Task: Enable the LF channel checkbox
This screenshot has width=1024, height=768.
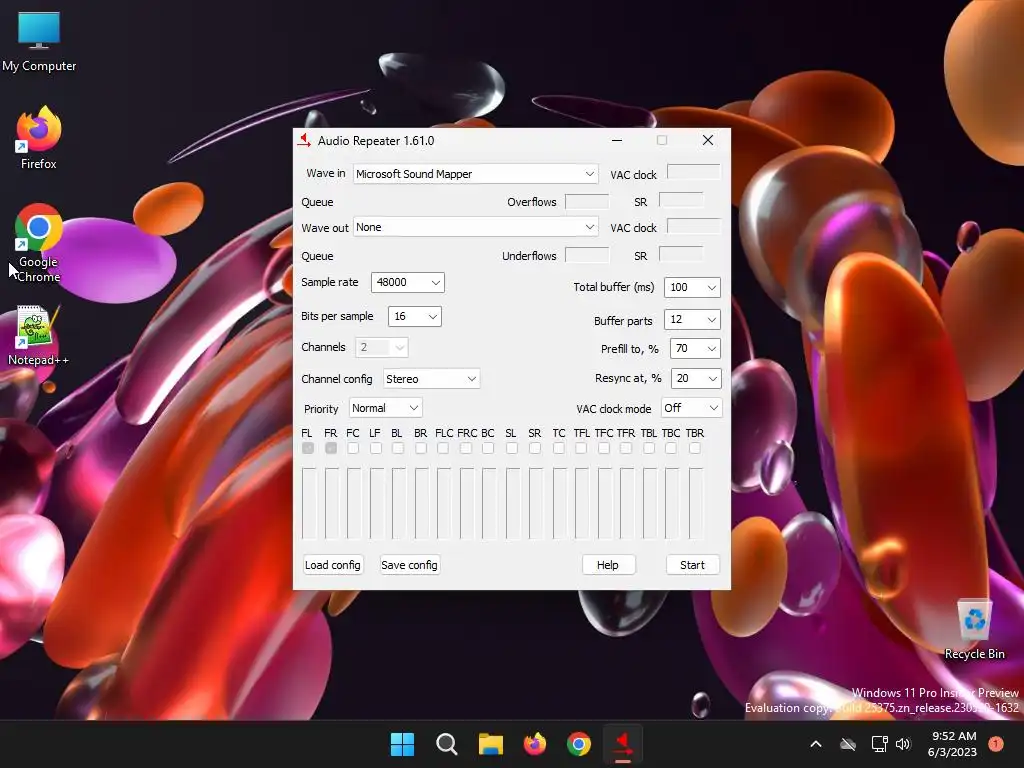Action: (x=376, y=448)
